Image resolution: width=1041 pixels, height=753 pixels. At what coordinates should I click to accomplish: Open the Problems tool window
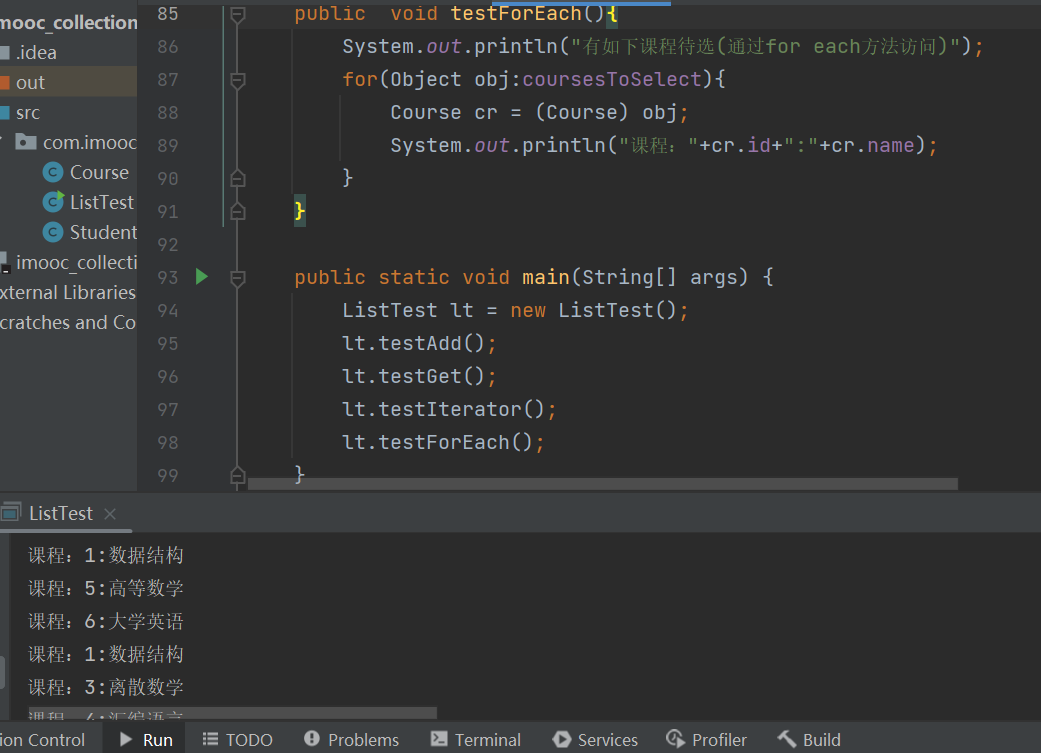[351, 740]
